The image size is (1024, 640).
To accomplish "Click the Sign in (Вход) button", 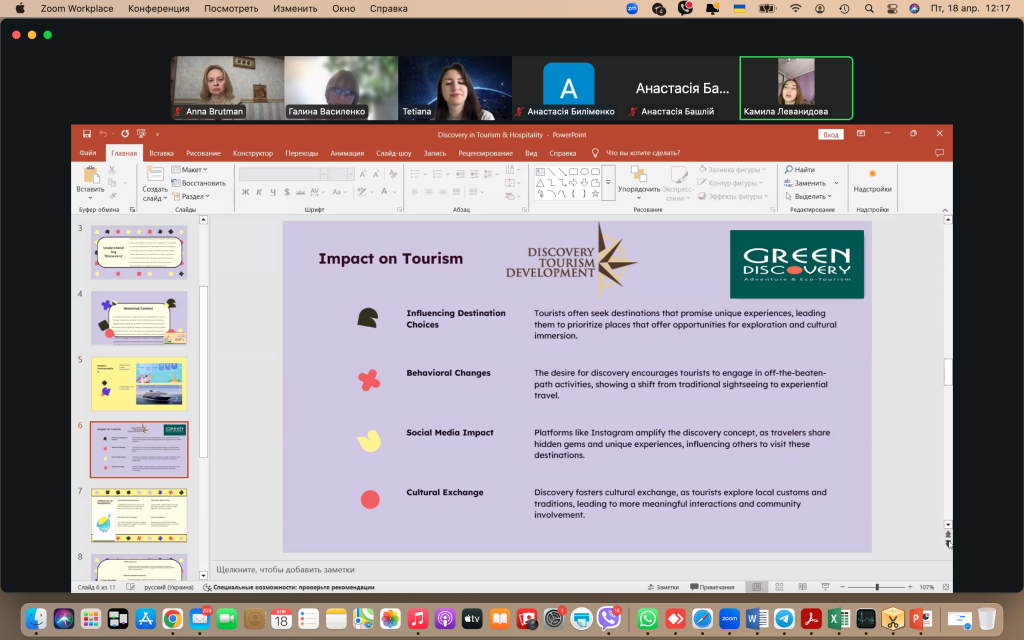I will tap(830, 134).
